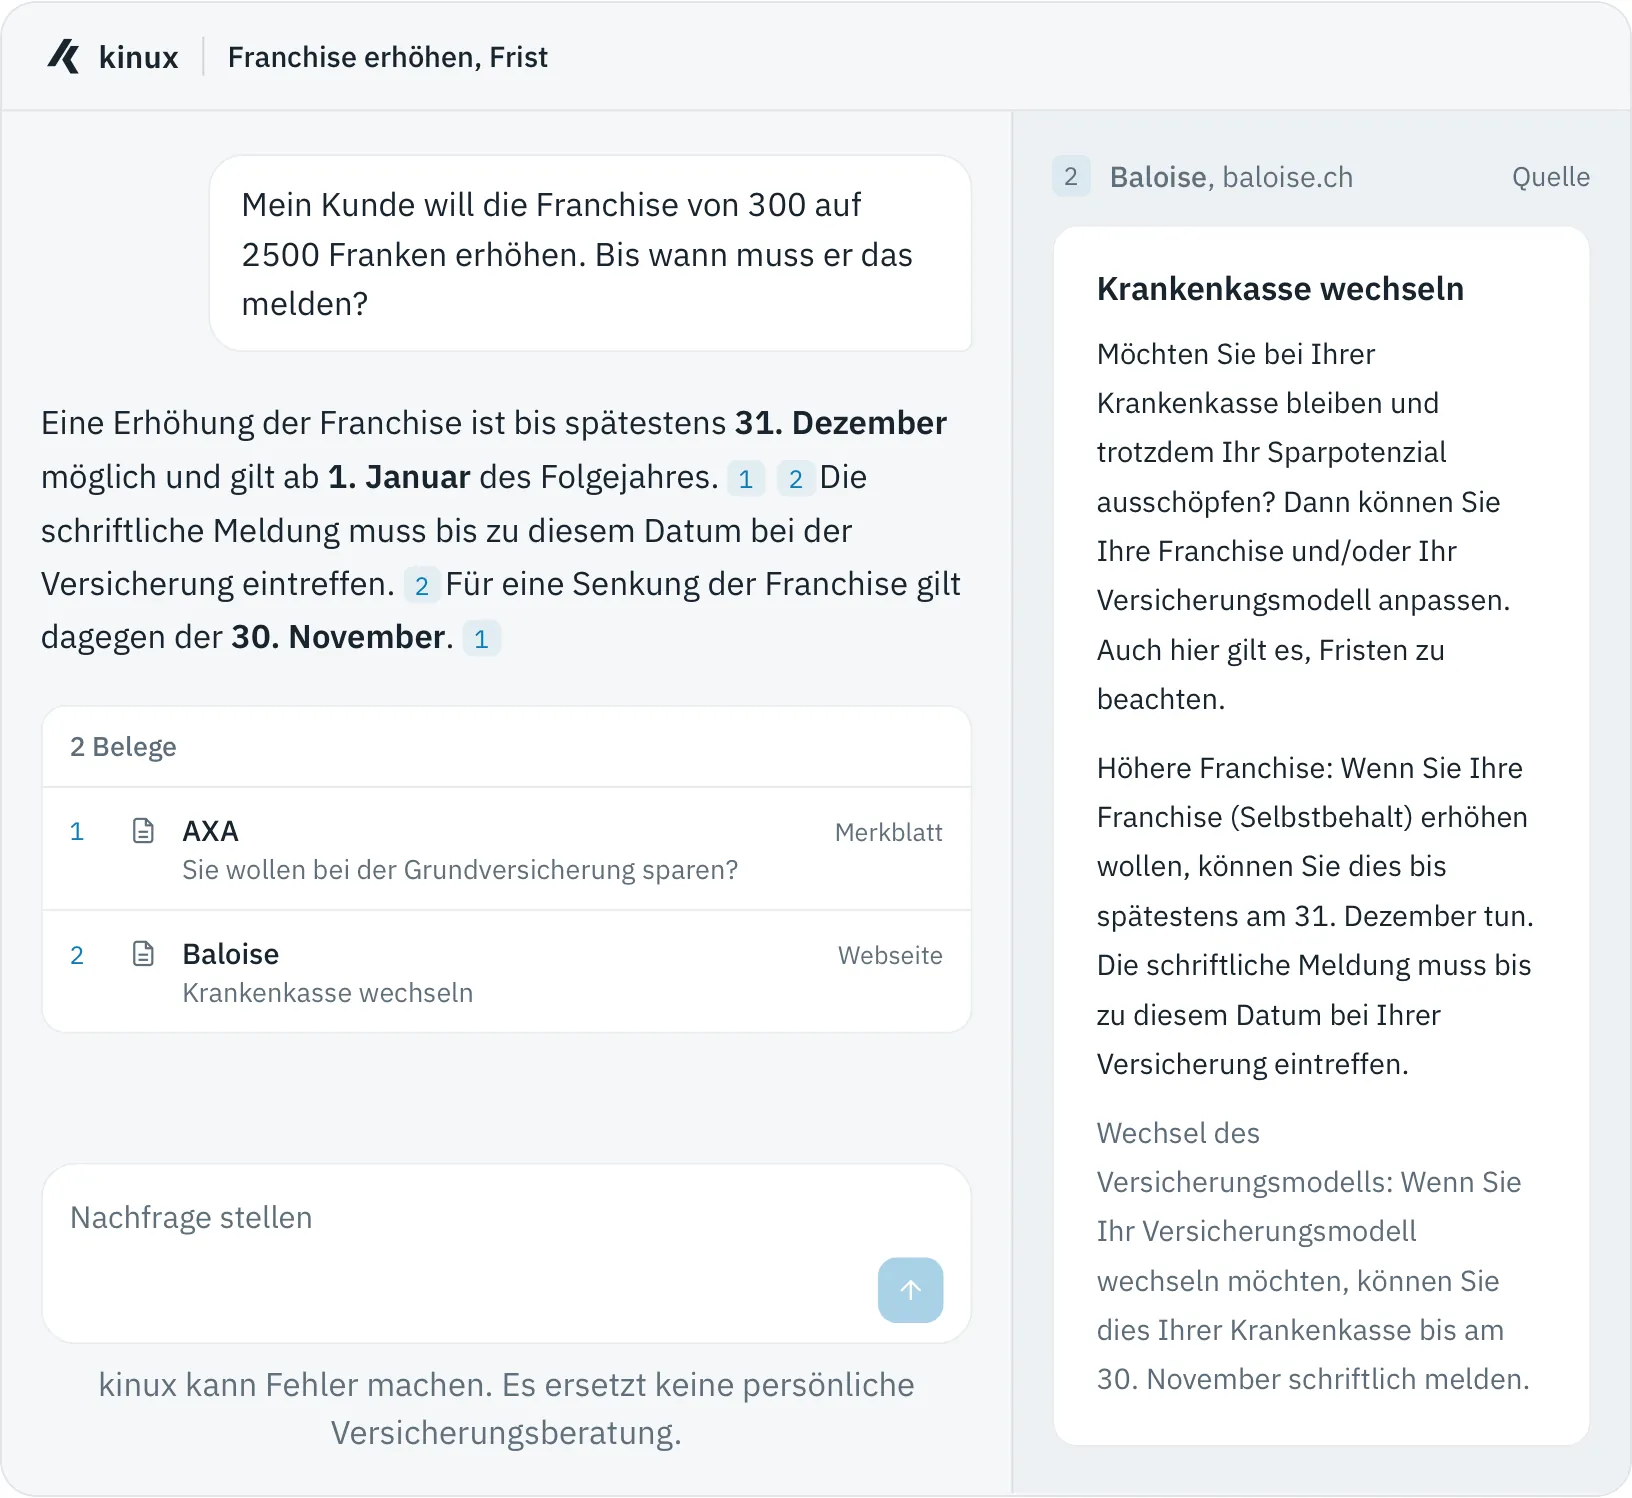Click the source number 2 badge
This screenshot has height=1498, width=1632.
[1071, 177]
